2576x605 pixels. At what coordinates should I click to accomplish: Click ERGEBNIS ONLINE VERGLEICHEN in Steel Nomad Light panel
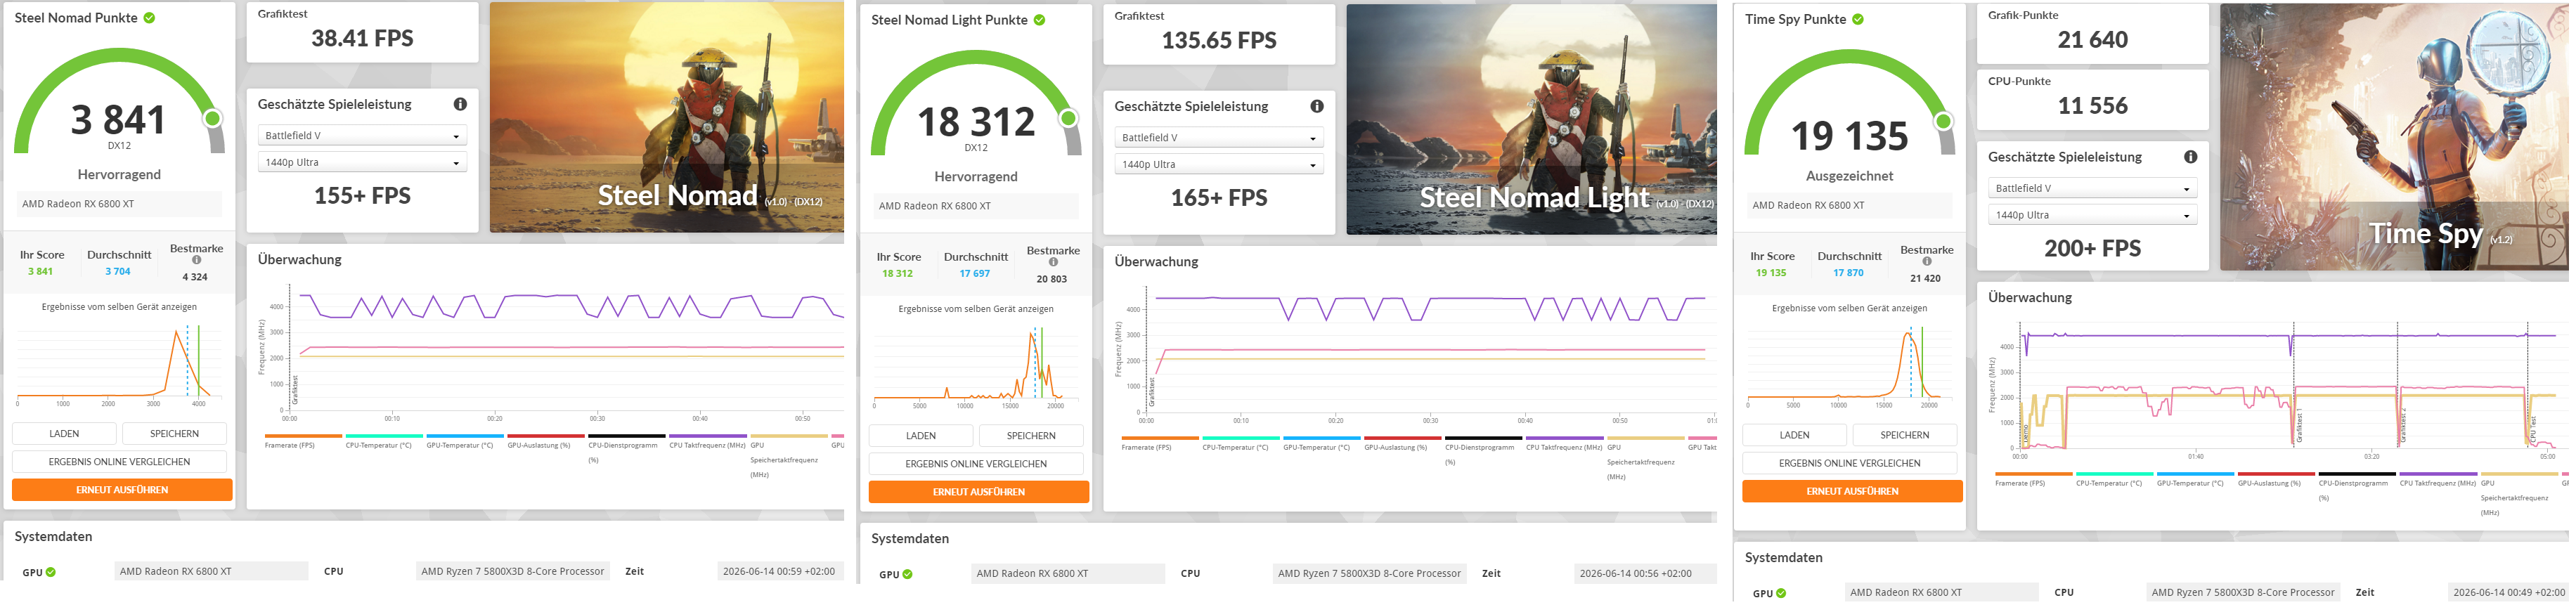[976, 464]
